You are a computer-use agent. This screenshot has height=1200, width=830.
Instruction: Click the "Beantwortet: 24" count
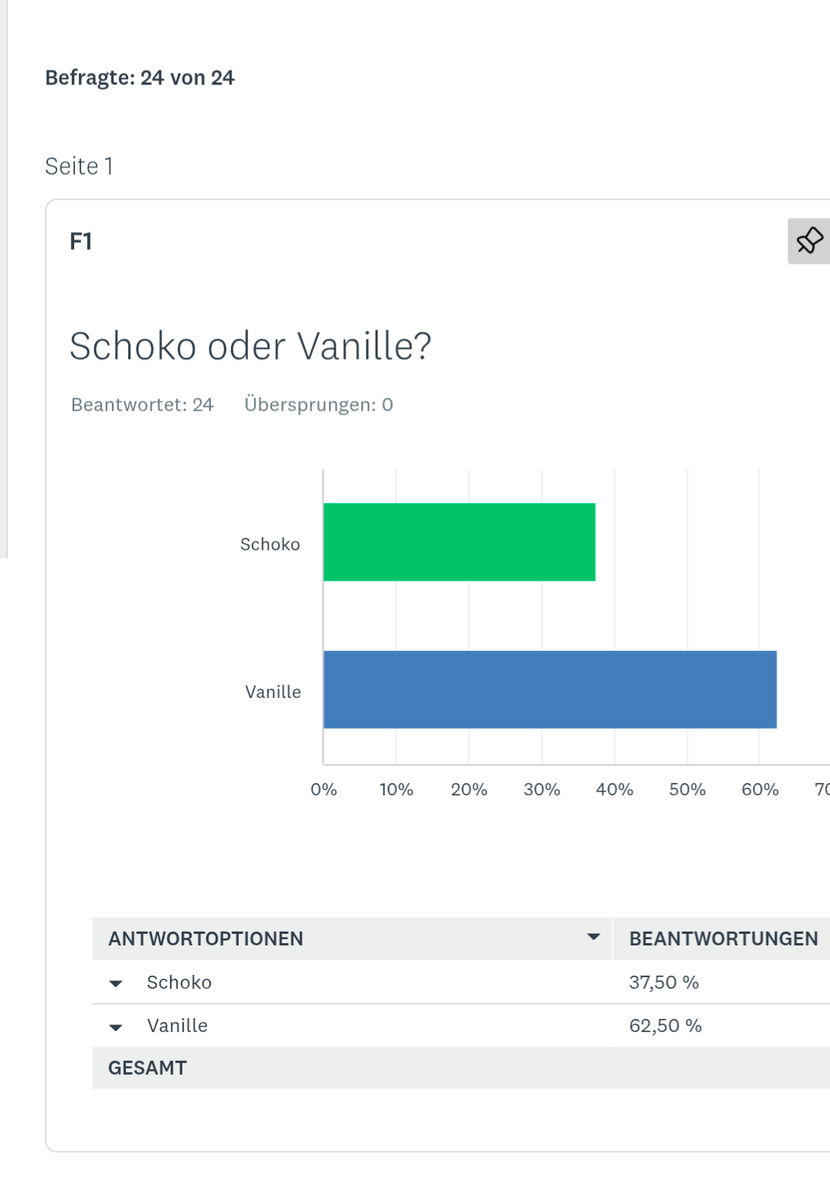(x=142, y=405)
